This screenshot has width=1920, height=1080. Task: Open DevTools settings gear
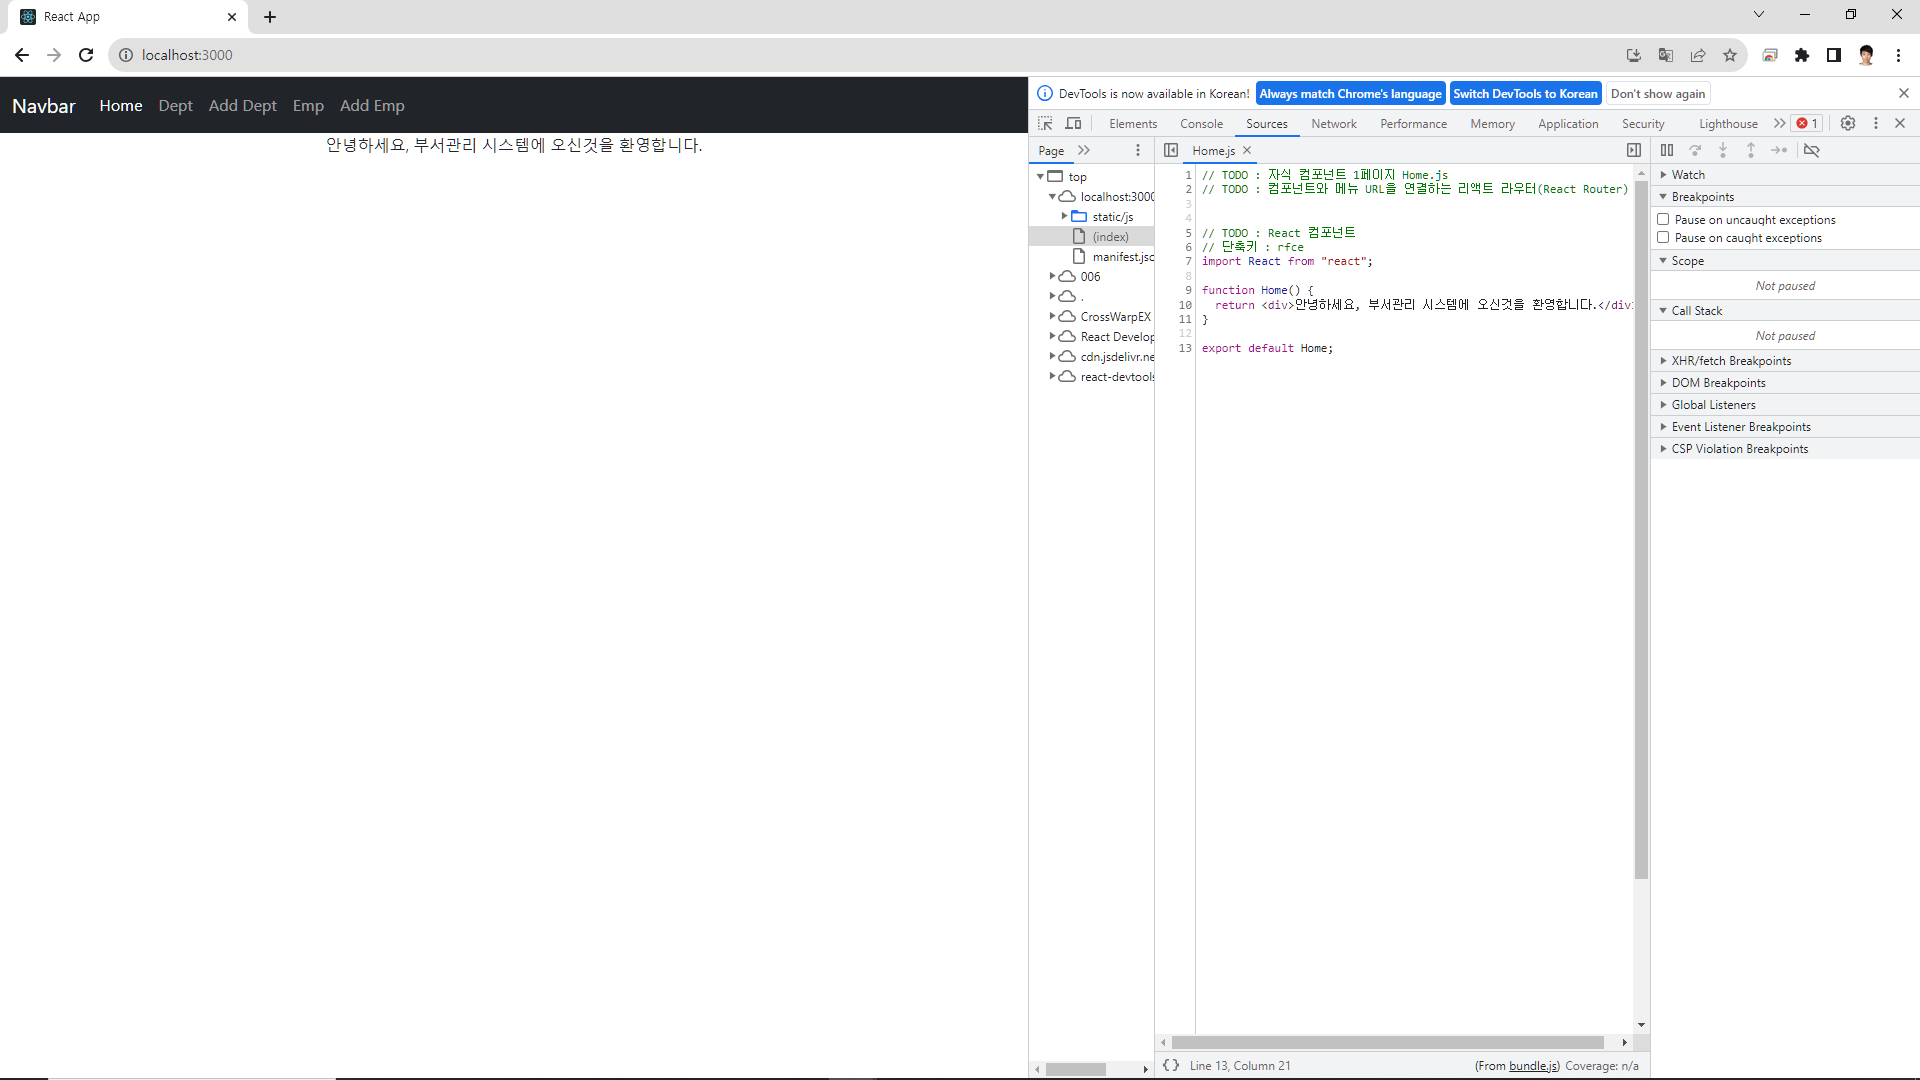tap(1848, 123)
